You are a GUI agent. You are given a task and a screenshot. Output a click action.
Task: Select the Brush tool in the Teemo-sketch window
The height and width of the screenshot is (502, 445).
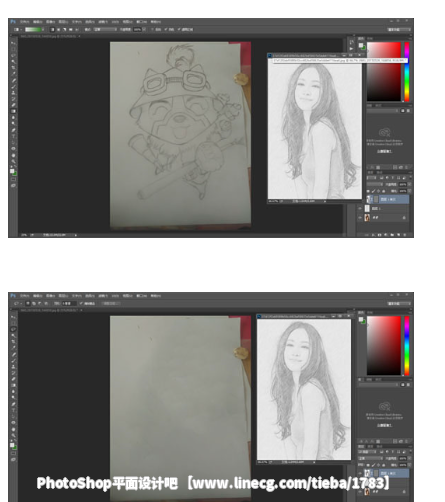tap(13, 86)
